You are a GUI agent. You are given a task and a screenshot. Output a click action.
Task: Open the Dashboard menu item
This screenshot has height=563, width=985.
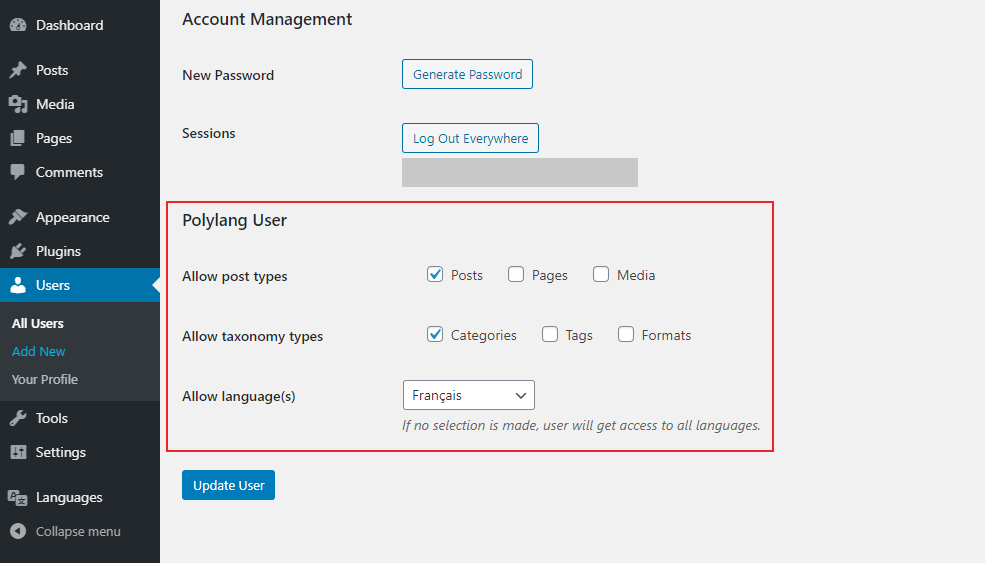point(80,25)
